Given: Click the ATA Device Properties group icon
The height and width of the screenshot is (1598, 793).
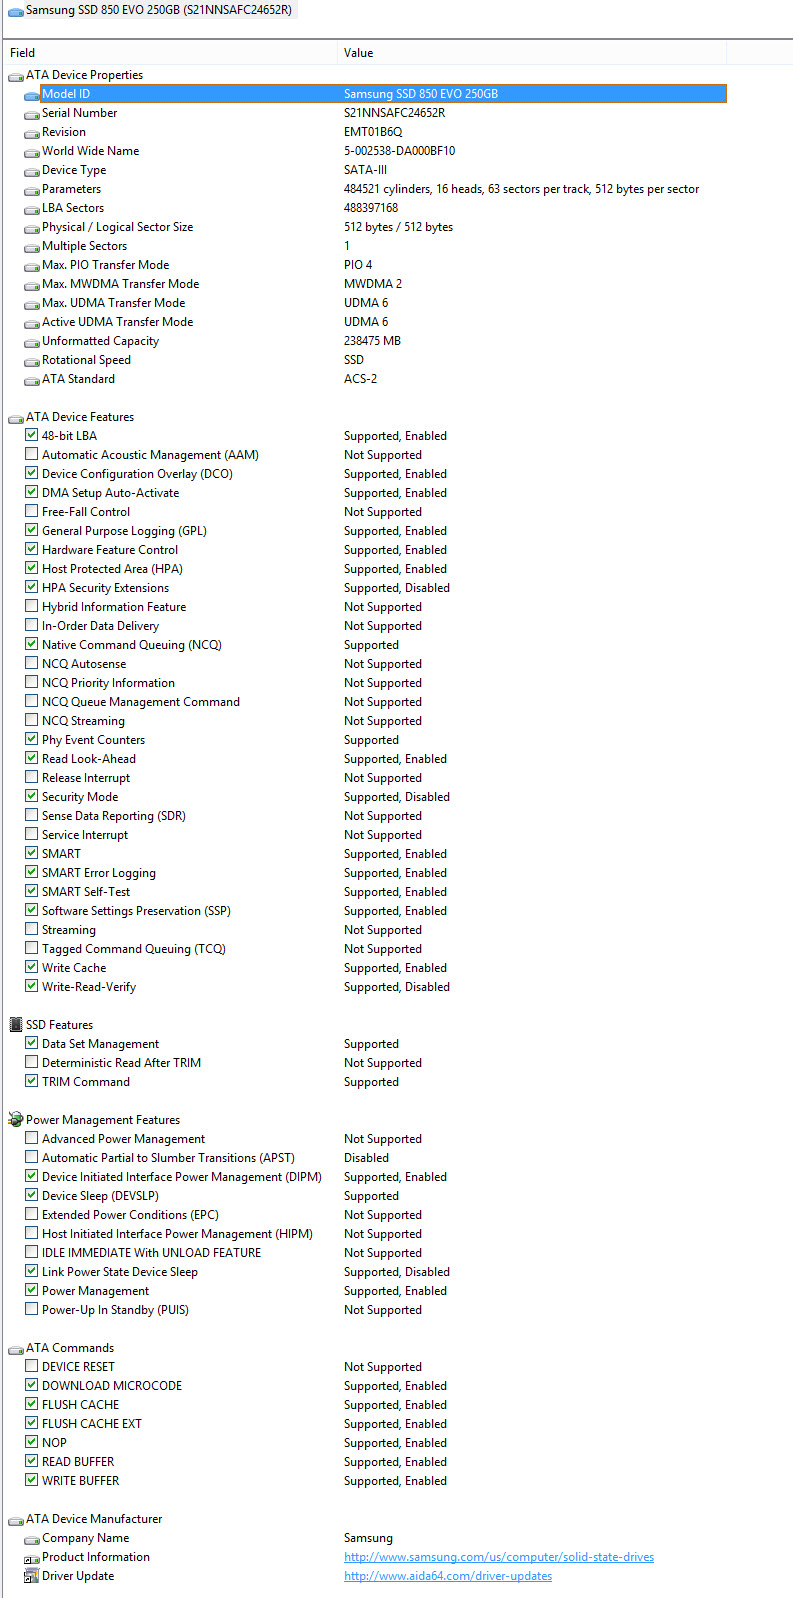Looking at the screenshot, I should [x=15, y=76].
